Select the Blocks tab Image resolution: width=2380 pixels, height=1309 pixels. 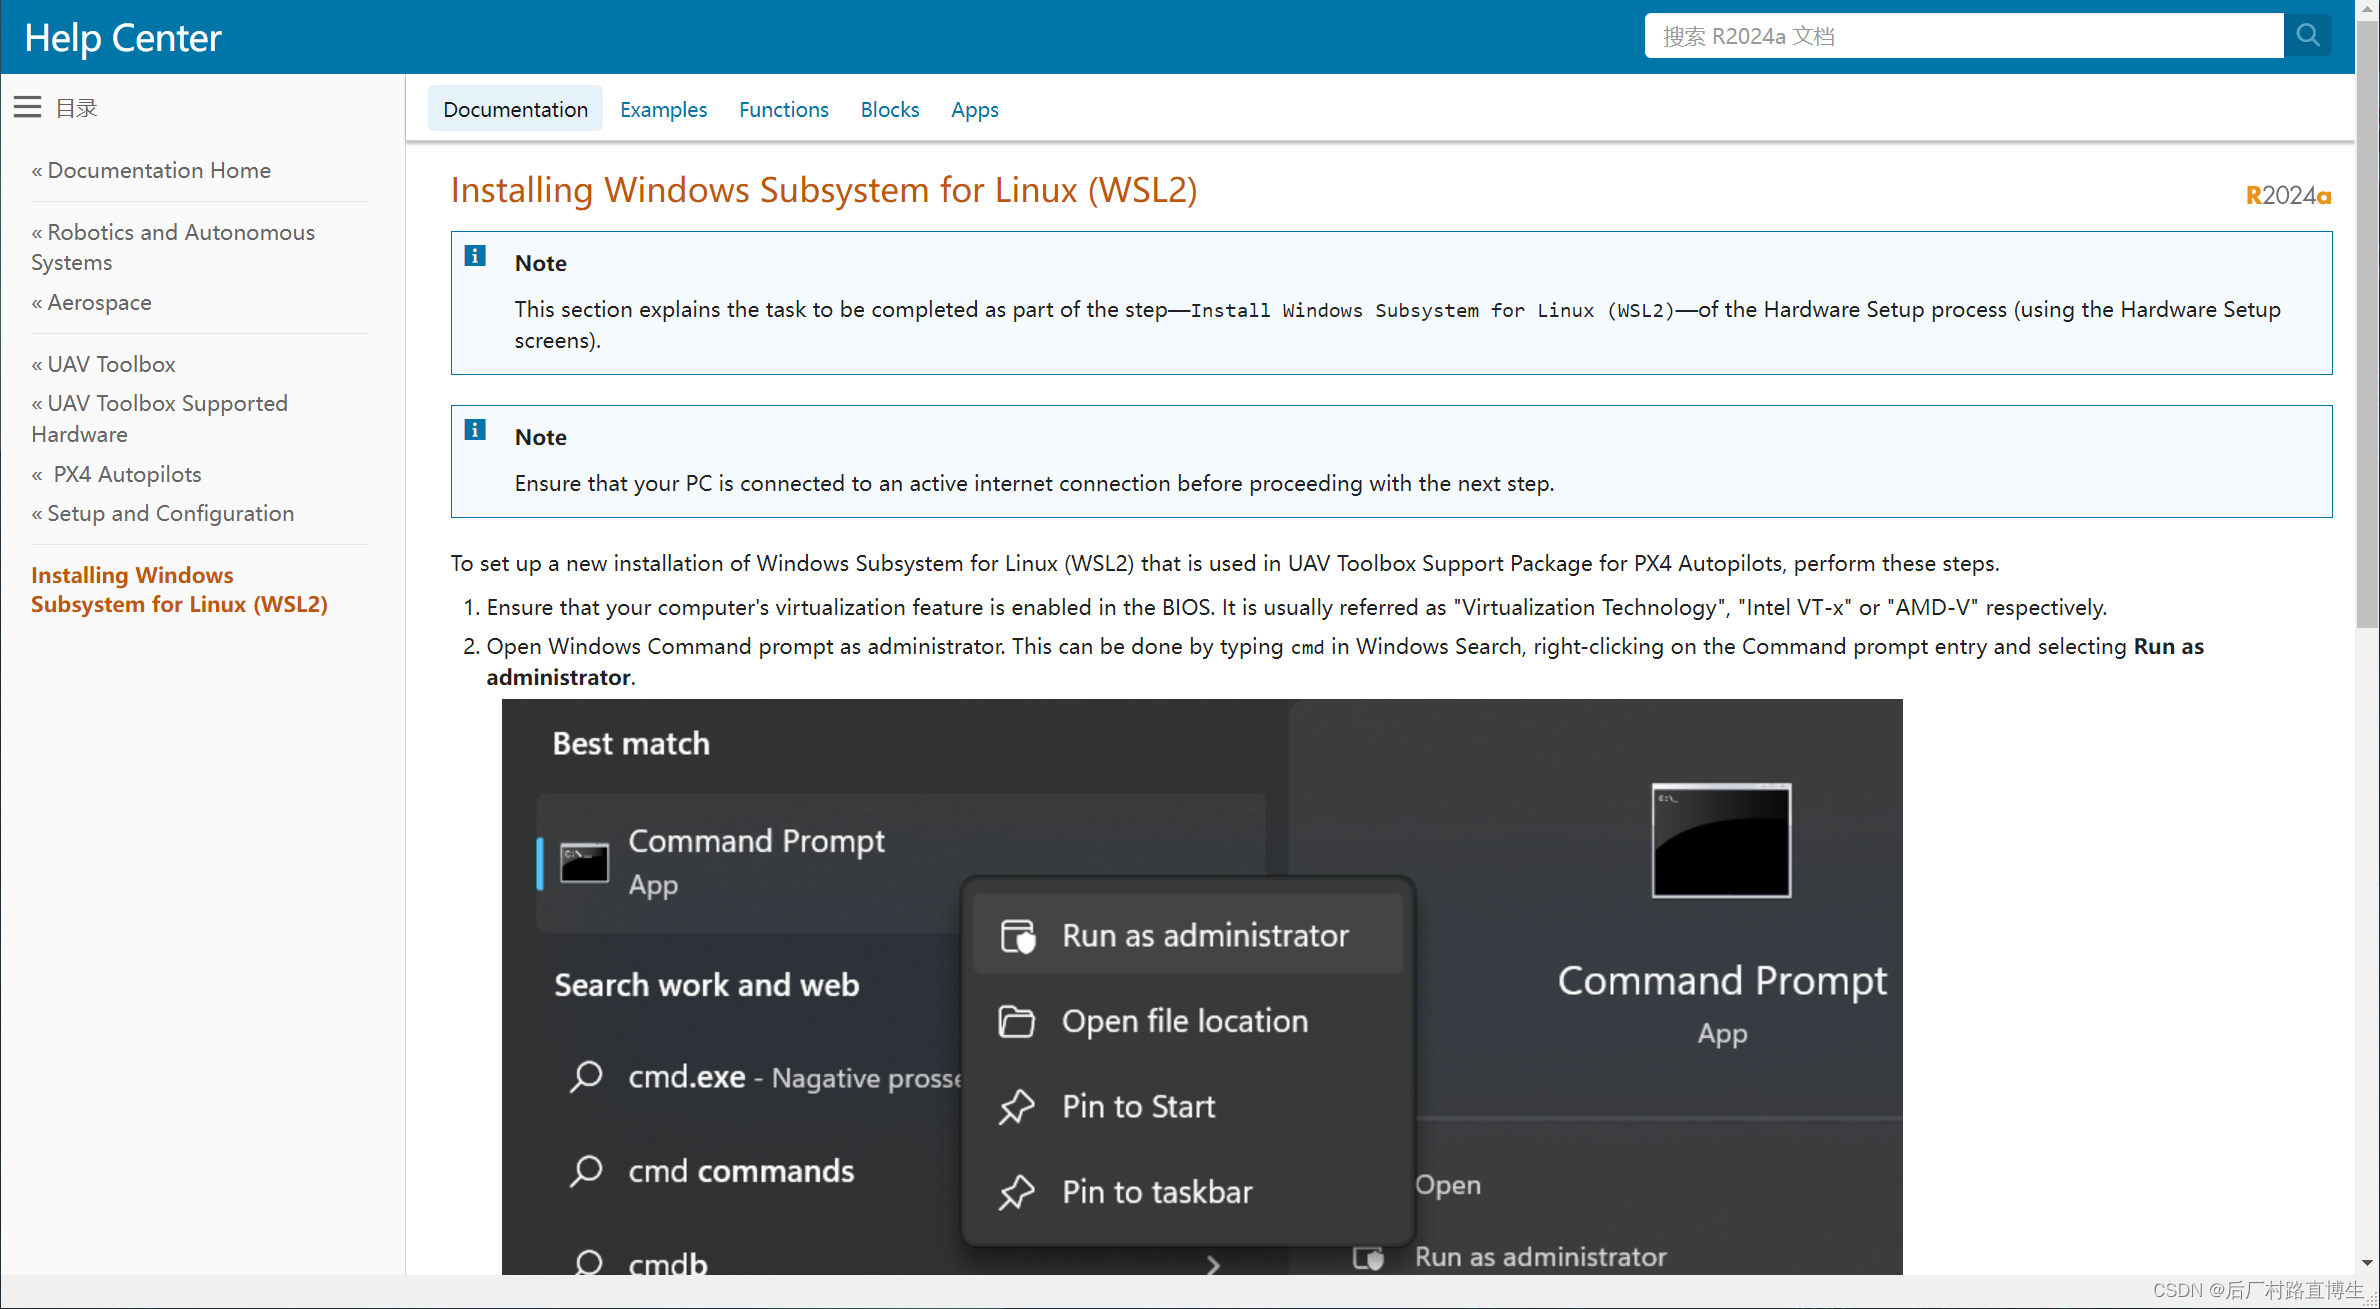(889, 109)
